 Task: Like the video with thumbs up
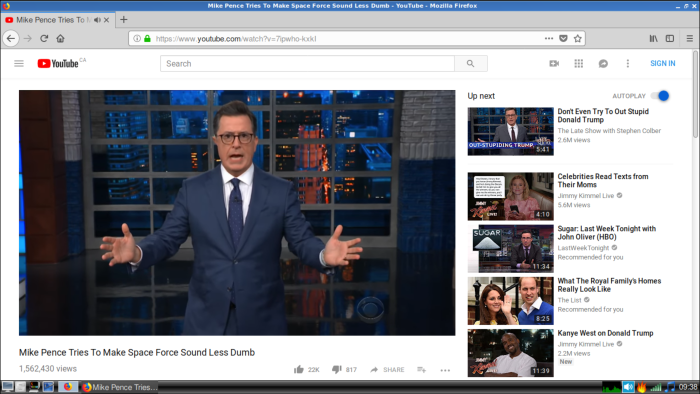pyautogui.click(x=299, y=369)
